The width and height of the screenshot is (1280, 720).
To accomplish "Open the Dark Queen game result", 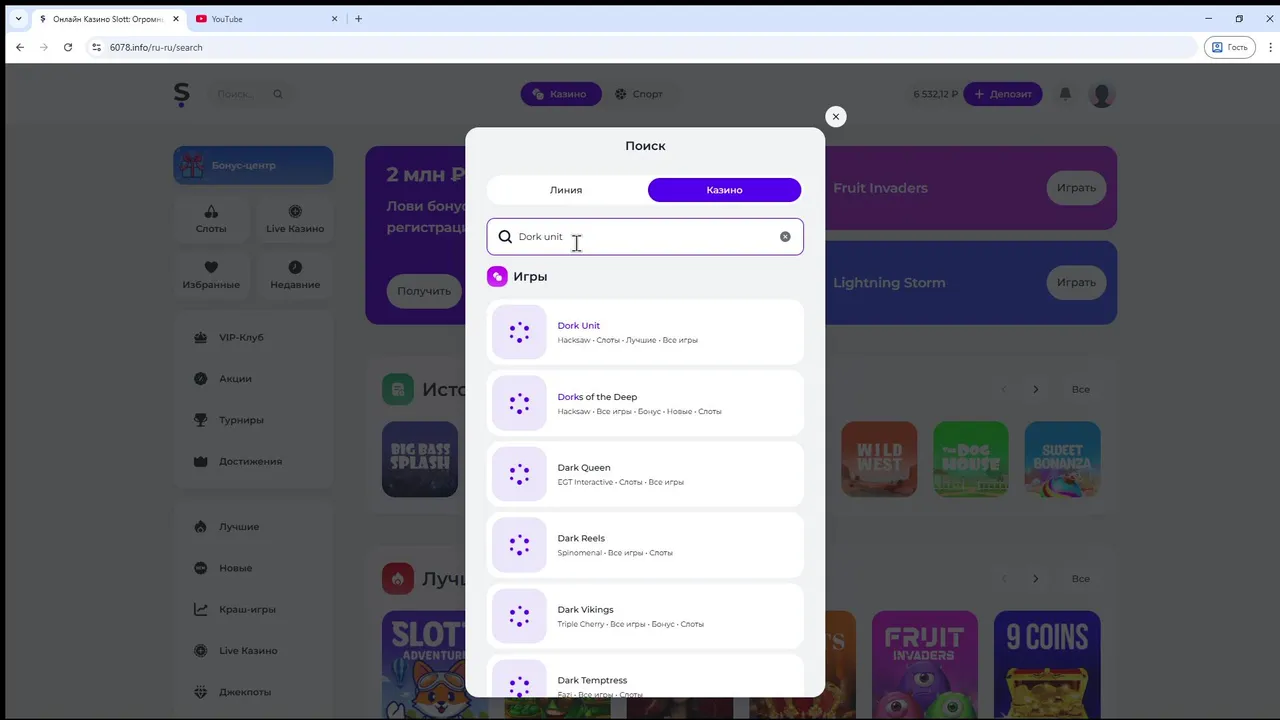I will click(645, 474).
